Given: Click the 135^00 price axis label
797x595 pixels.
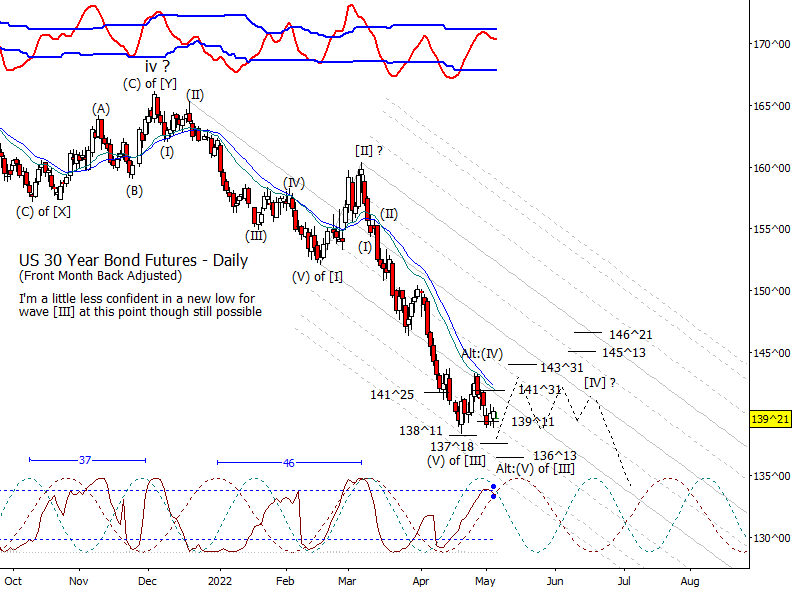Looking at the screenshot, I should (772, 476).
